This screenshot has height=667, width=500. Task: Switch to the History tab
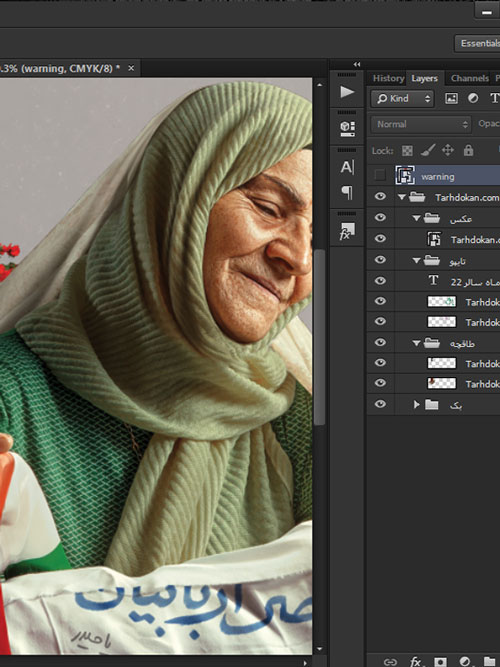(x=388, y=78)
